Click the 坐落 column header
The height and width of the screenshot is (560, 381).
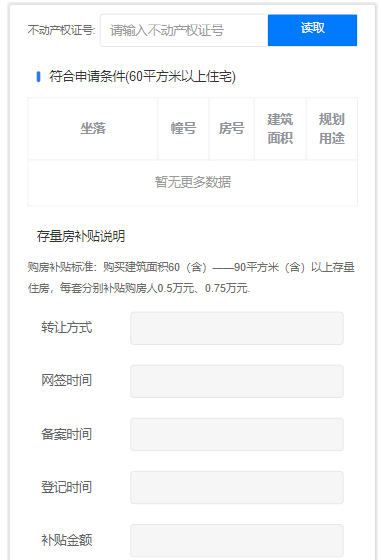point(93,129)
